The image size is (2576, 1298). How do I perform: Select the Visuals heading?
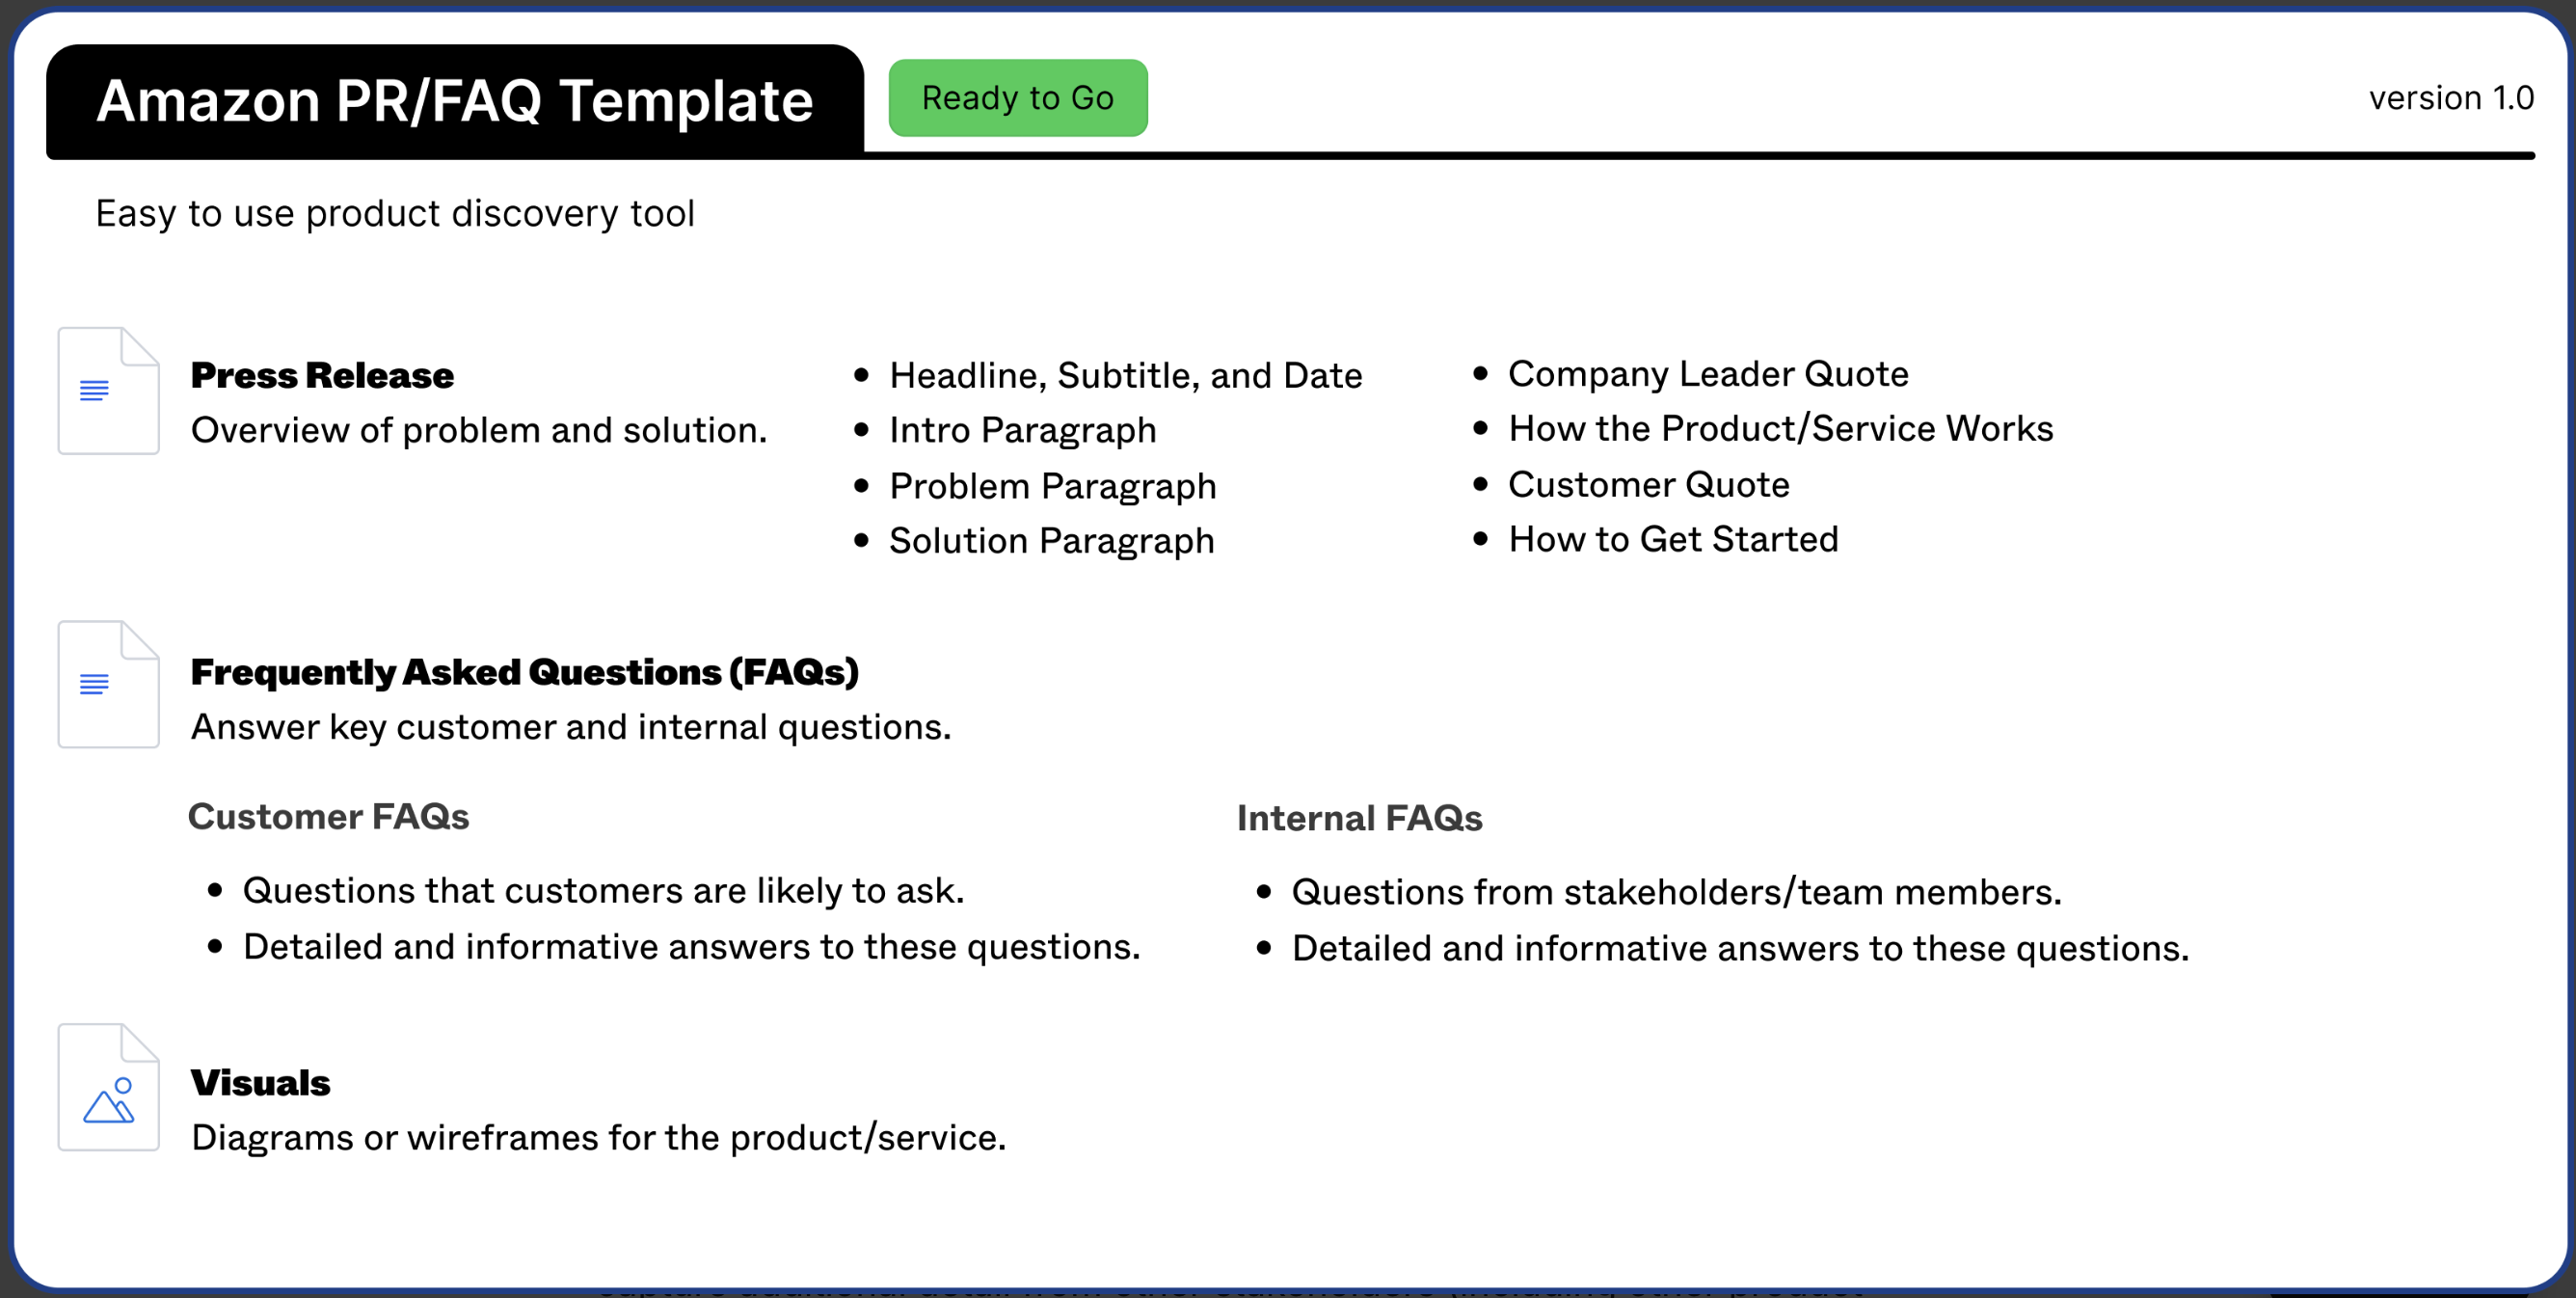tap(260, 1083)
